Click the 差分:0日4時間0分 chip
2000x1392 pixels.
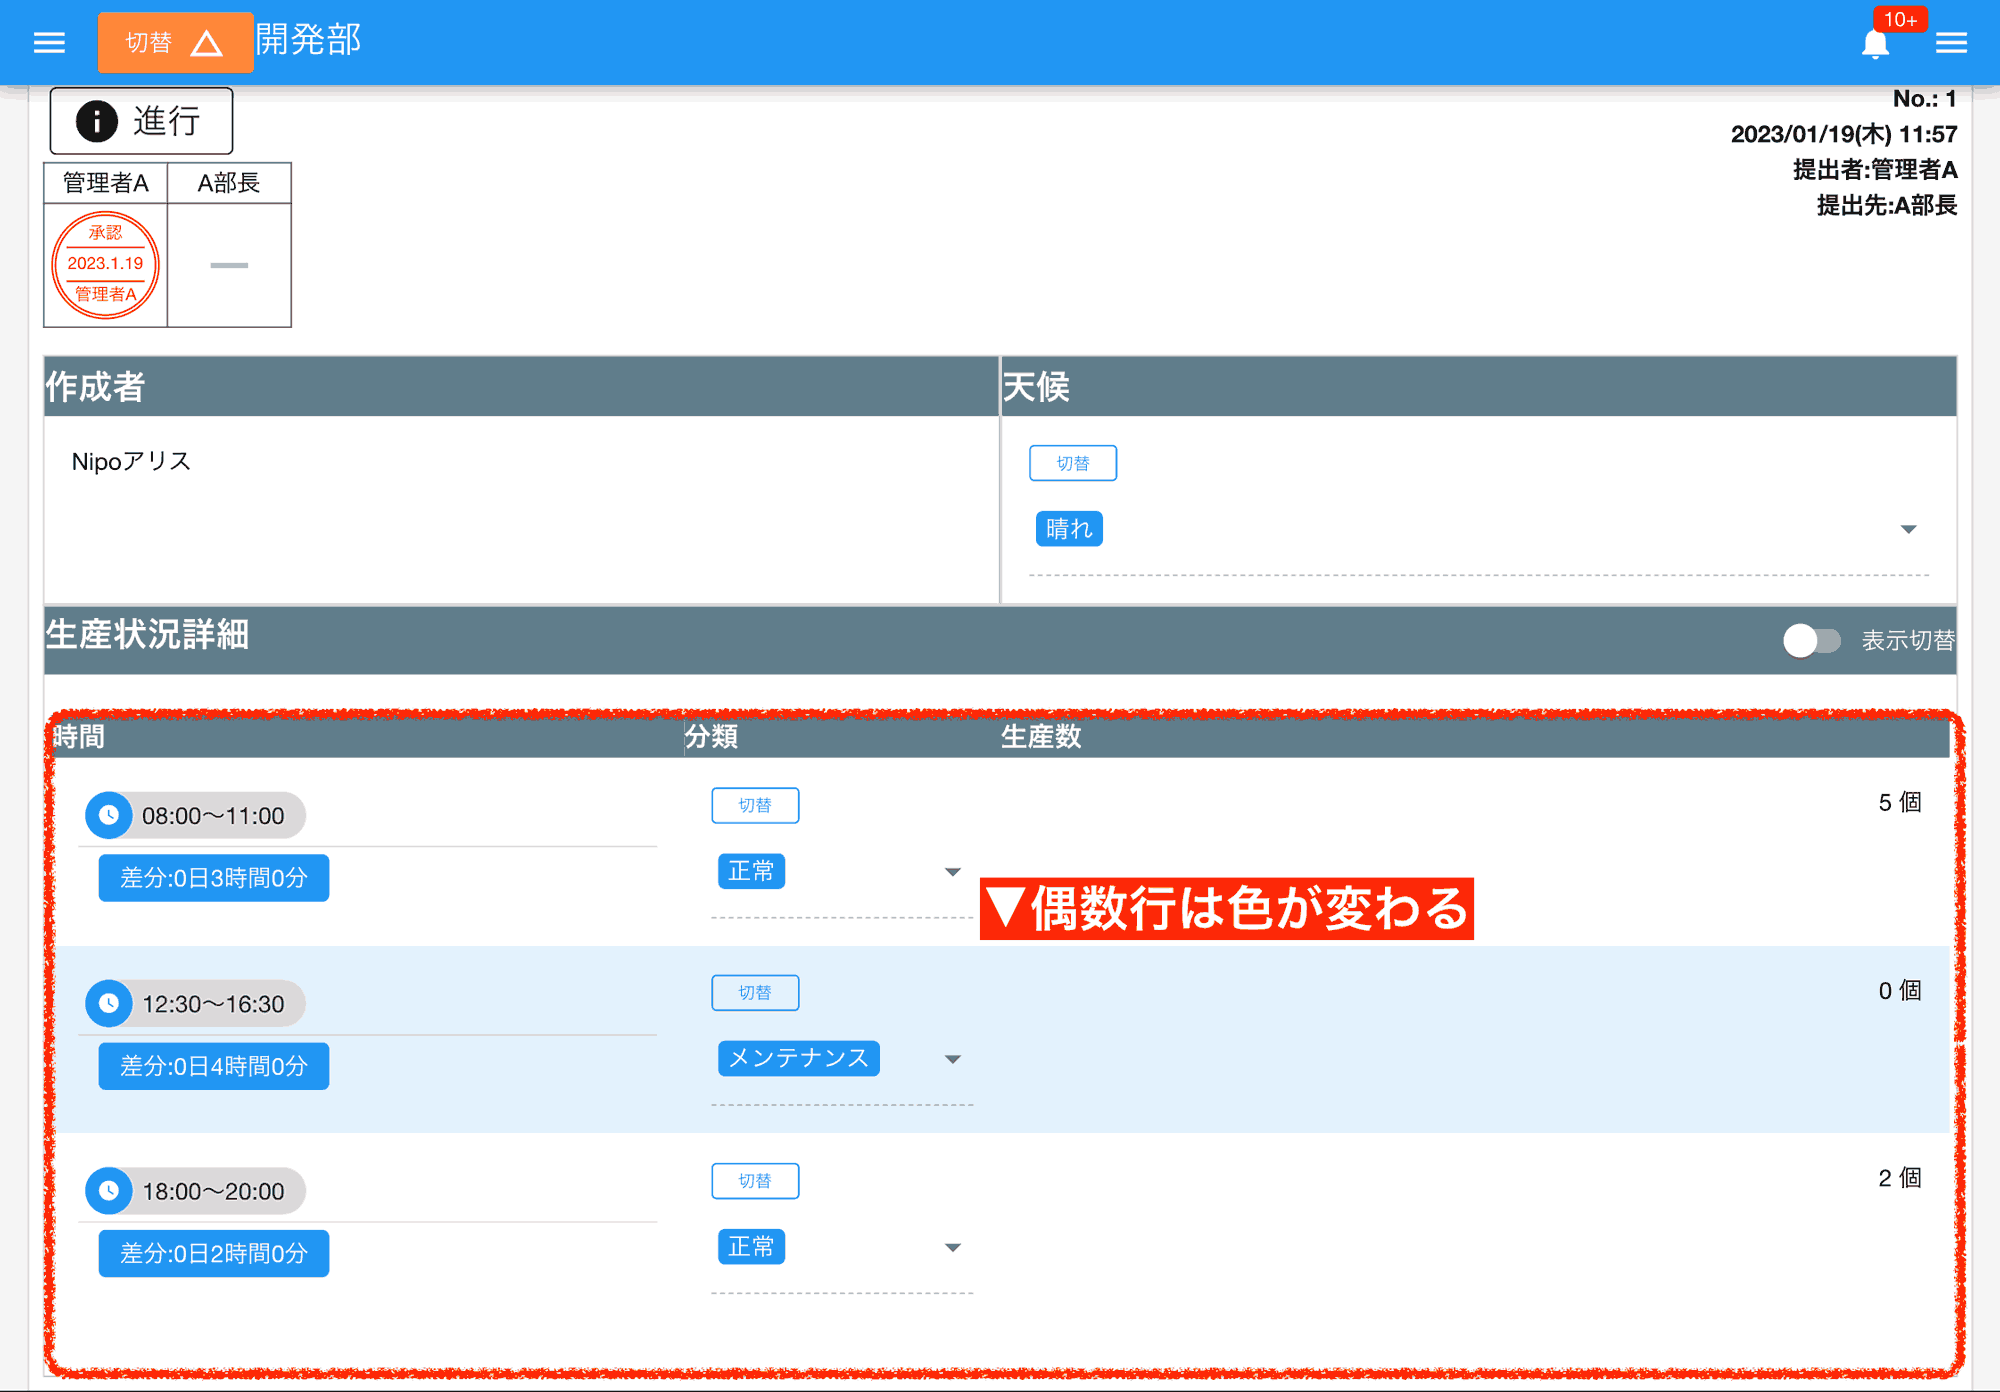point(213,1065)
